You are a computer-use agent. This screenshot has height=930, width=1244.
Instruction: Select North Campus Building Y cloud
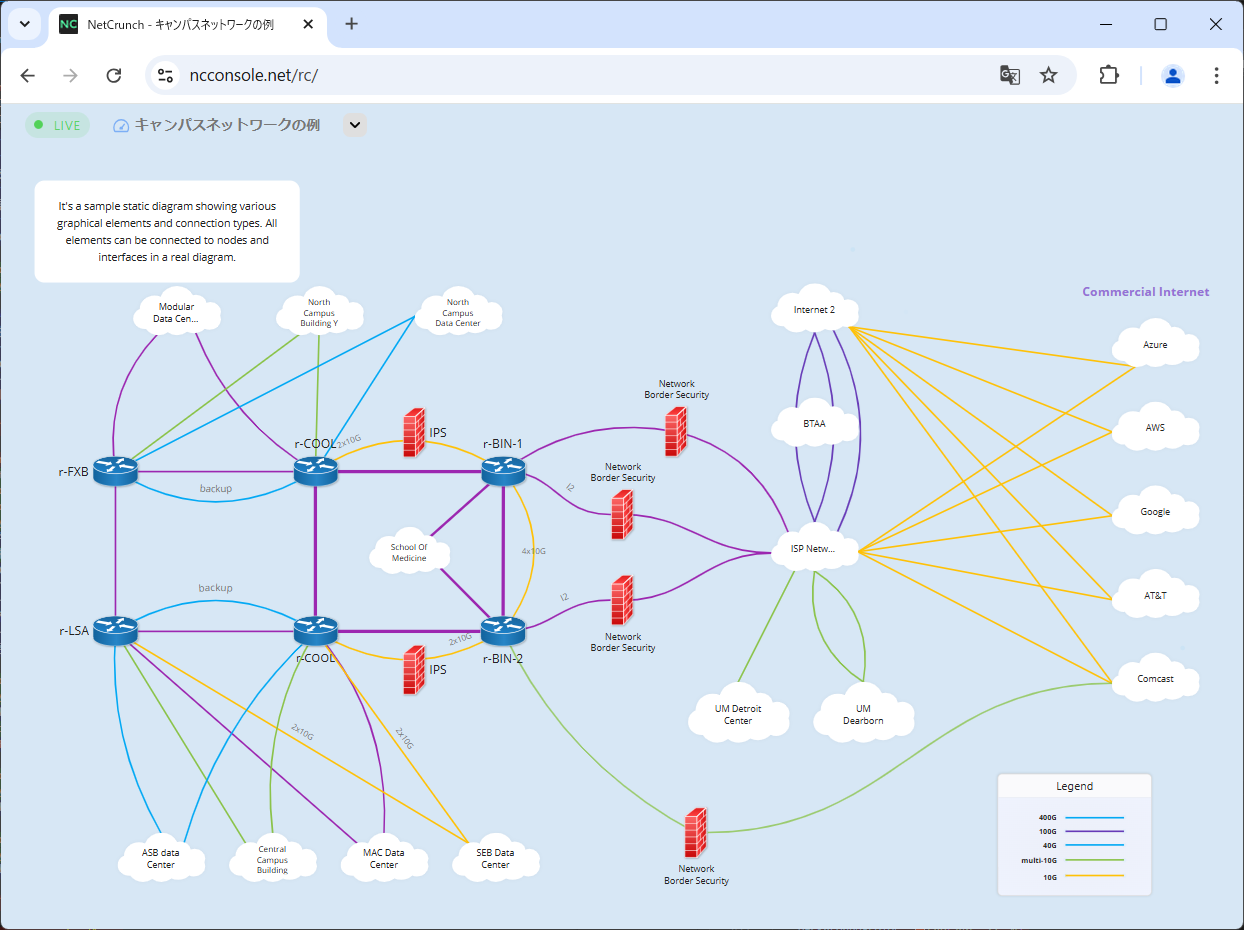point(319,313)
